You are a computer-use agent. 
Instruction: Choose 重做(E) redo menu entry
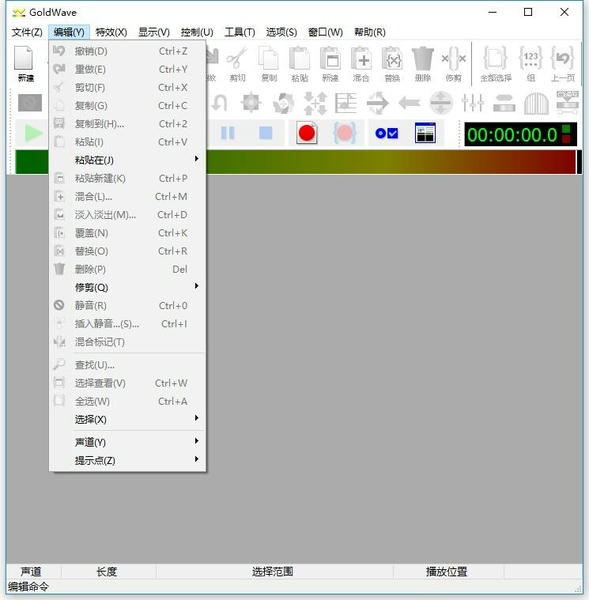(x=127, y=69)
